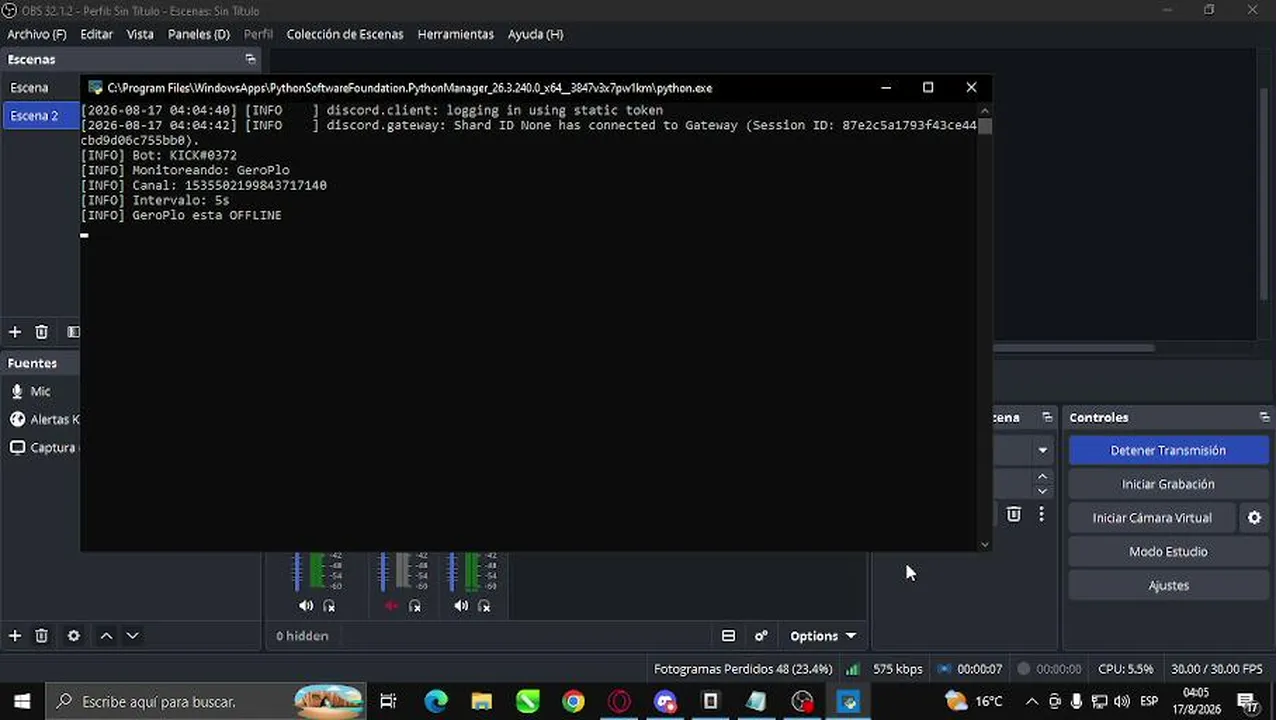This screenshot has width=1276, height=720.
Task: Adjust the second mixer channel blue volume slider
Action: click(x=383, y=571)
